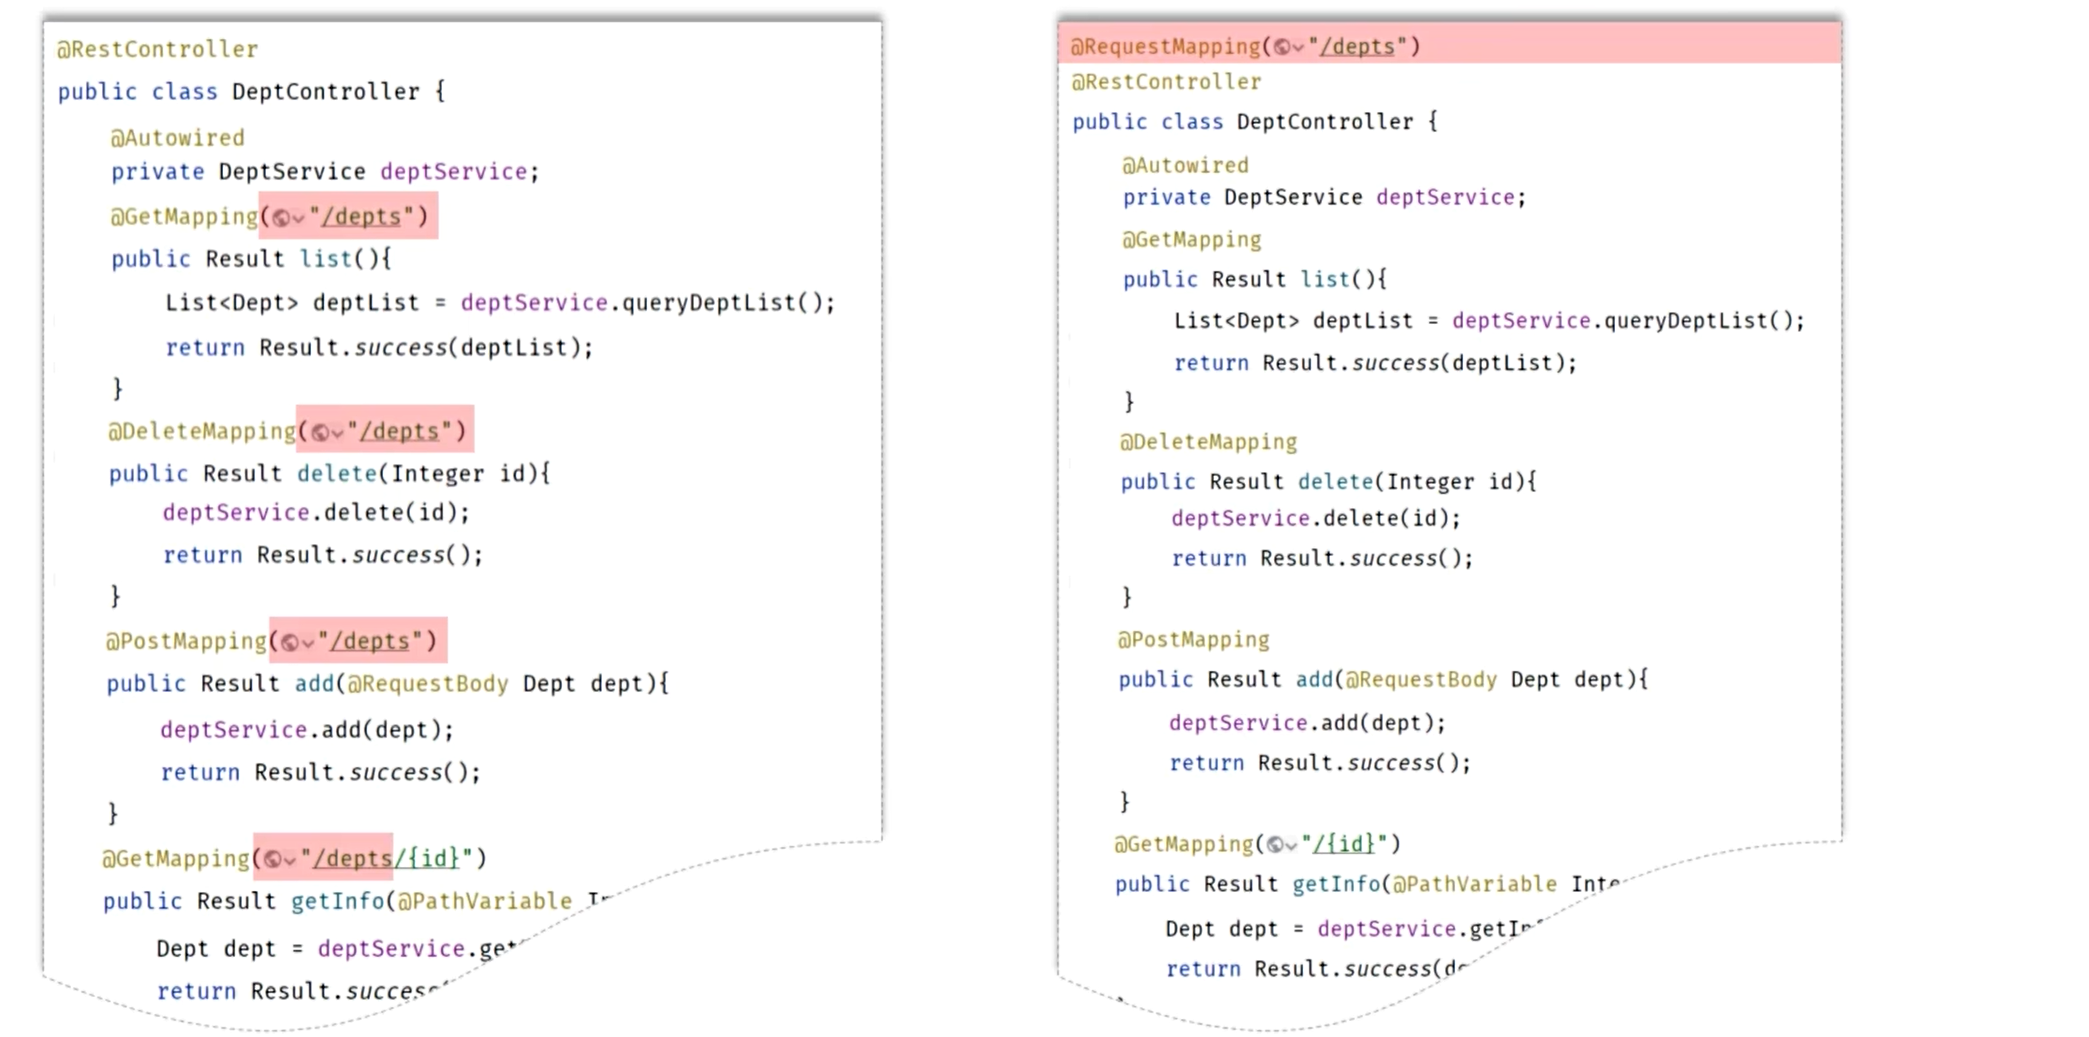Click globe icon in left @DeleteMapping annotation
Screen dimensions: 2089x1037
[320, 432]
